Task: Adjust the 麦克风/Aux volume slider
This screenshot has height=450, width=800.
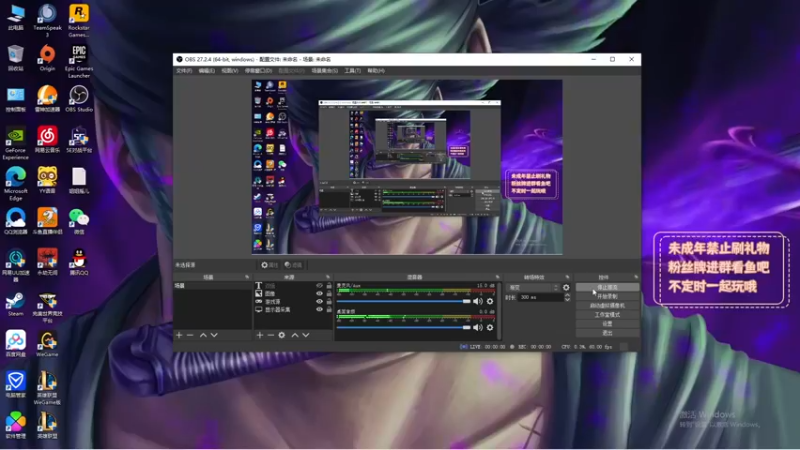Action: click(x=403, y=301)
